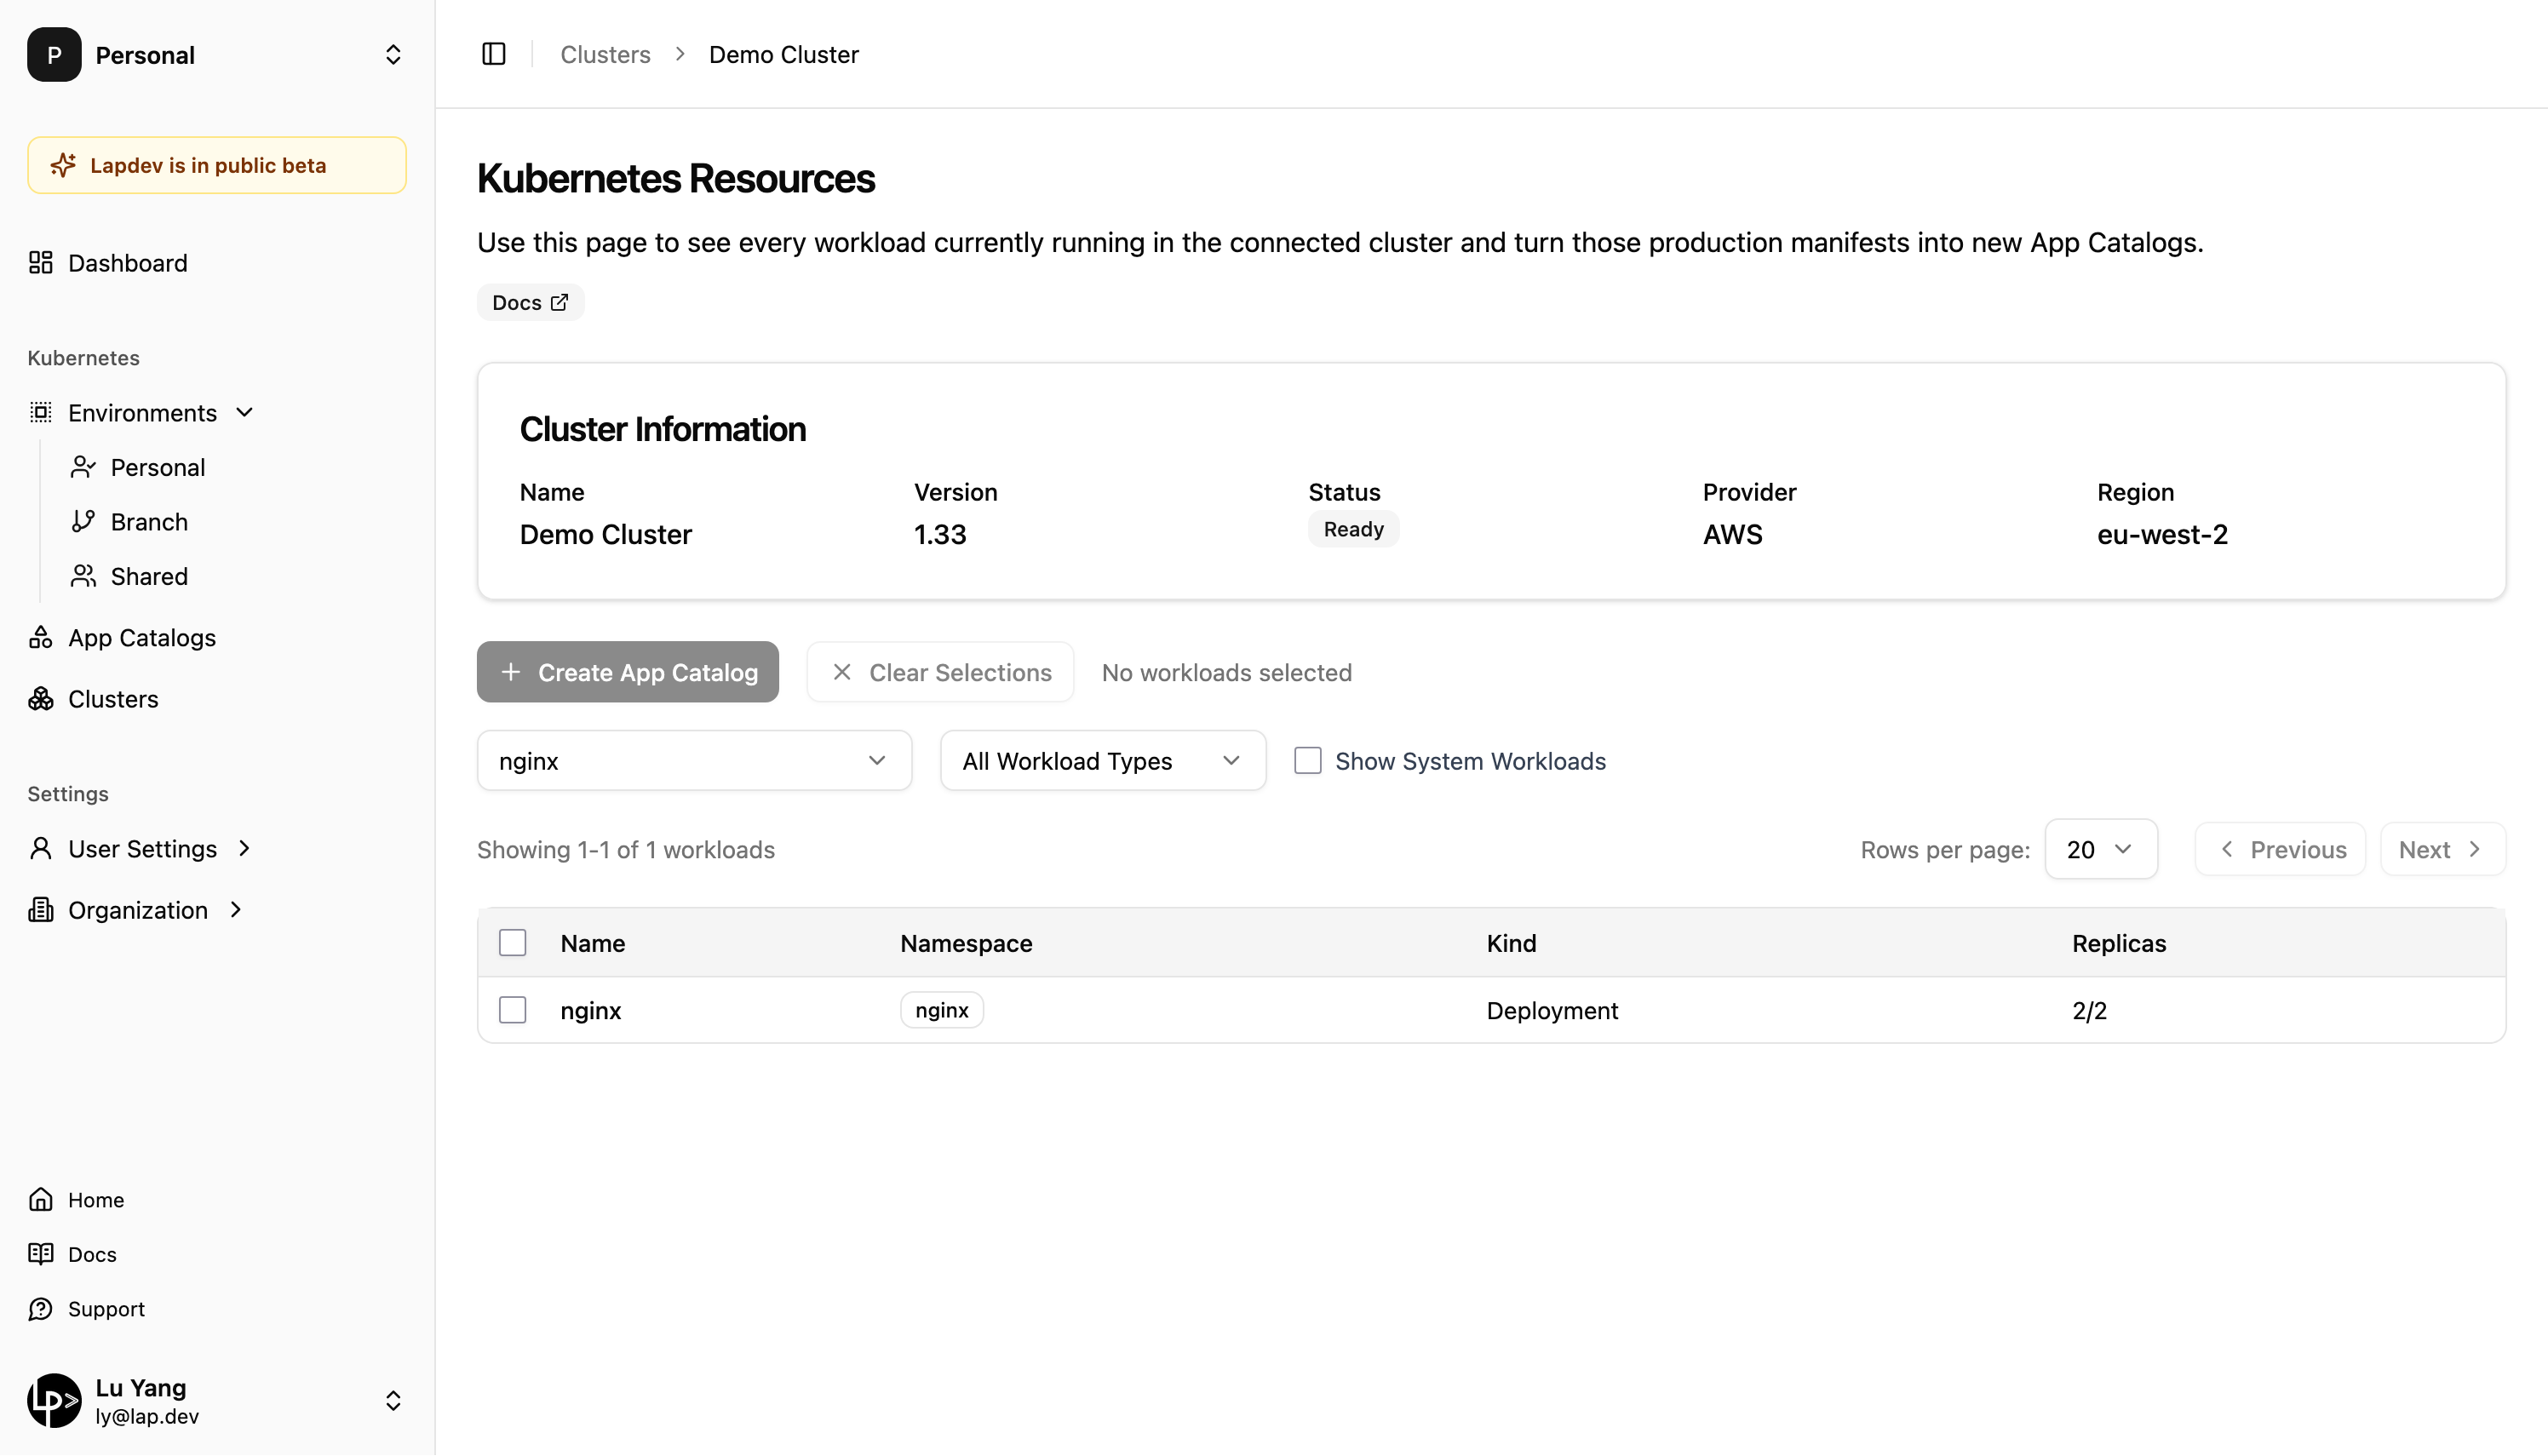Click the Home house icon
This screenshot has height=1456, width=2548.
41,1200
